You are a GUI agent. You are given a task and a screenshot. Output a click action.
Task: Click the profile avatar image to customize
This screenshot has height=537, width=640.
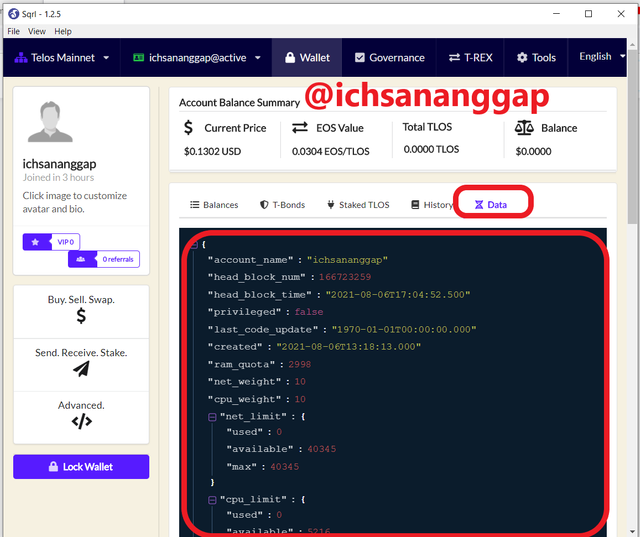click(50, 122)
